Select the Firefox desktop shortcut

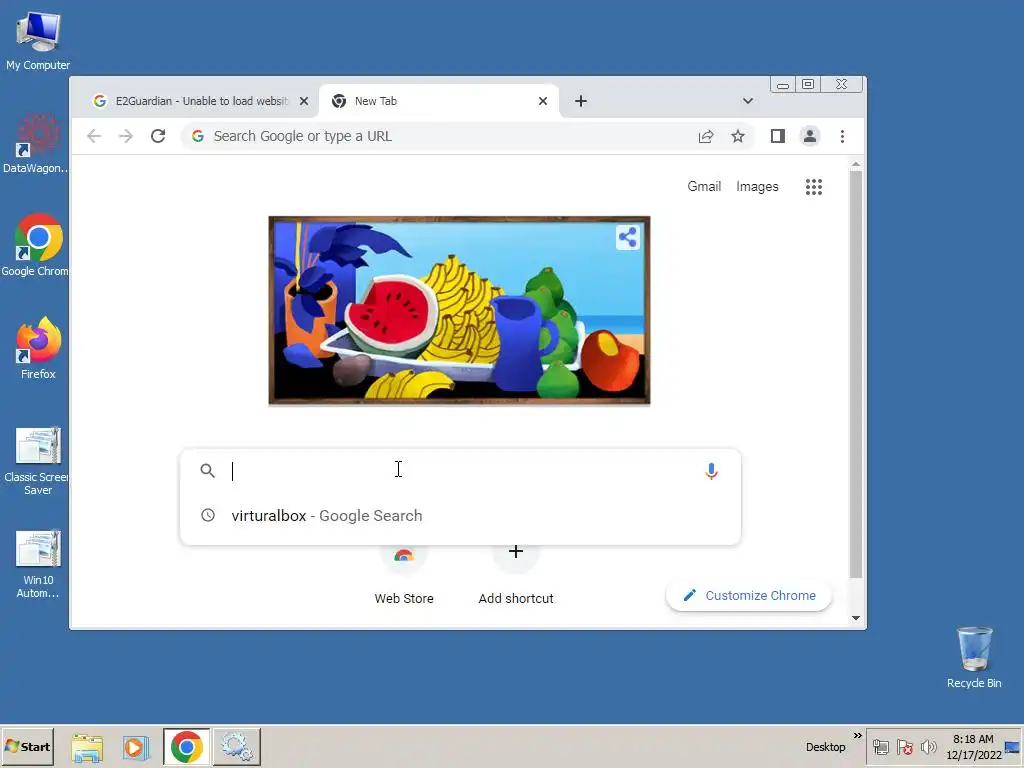(38, 349)
